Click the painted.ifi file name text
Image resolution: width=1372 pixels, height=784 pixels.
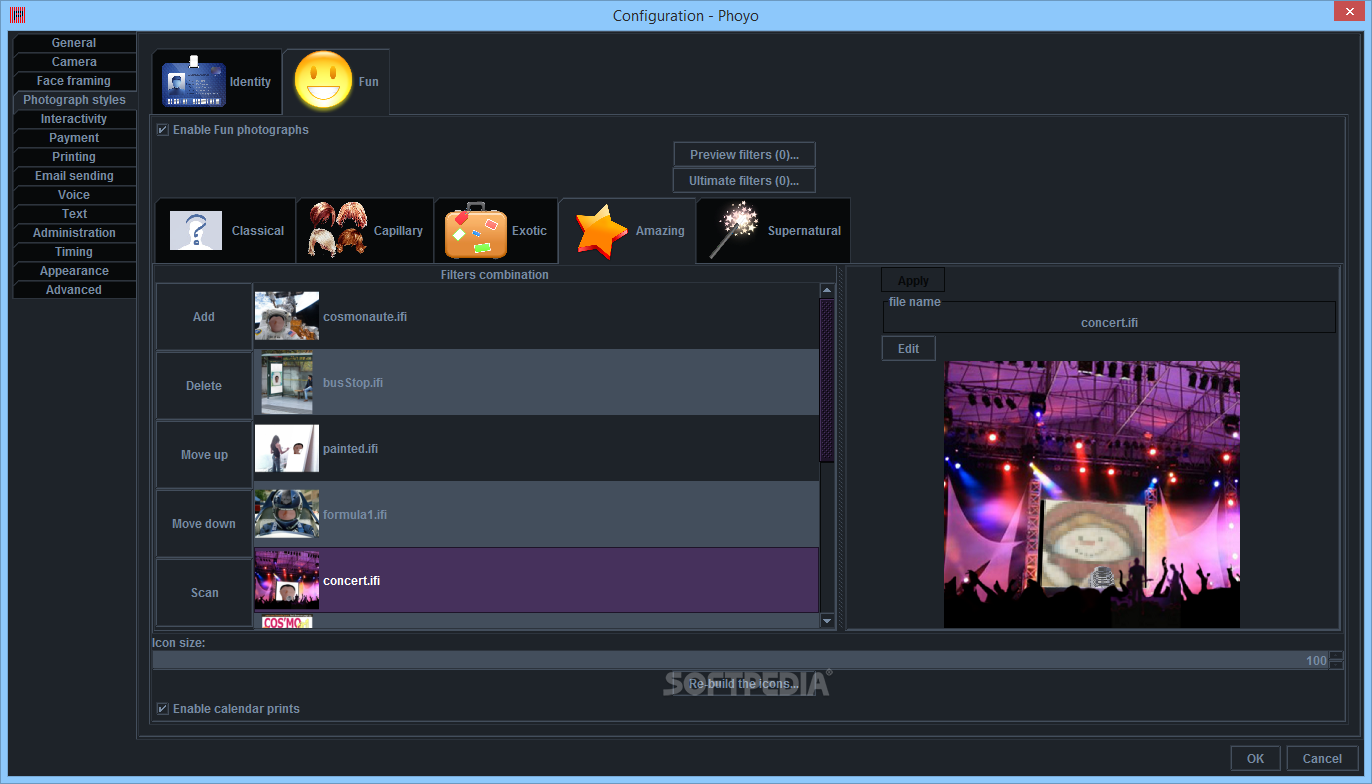[x=350, y=449]
